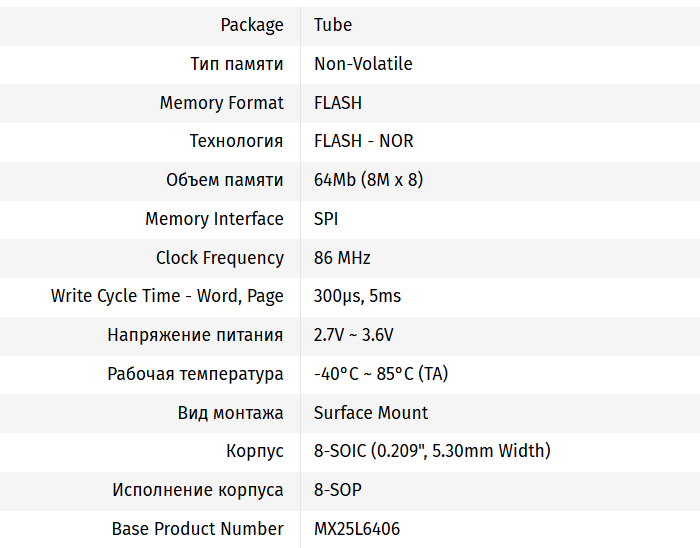The image size is (700, 548).
Task: Select the "Tube" package value
Action: click(x=333, y=25)
